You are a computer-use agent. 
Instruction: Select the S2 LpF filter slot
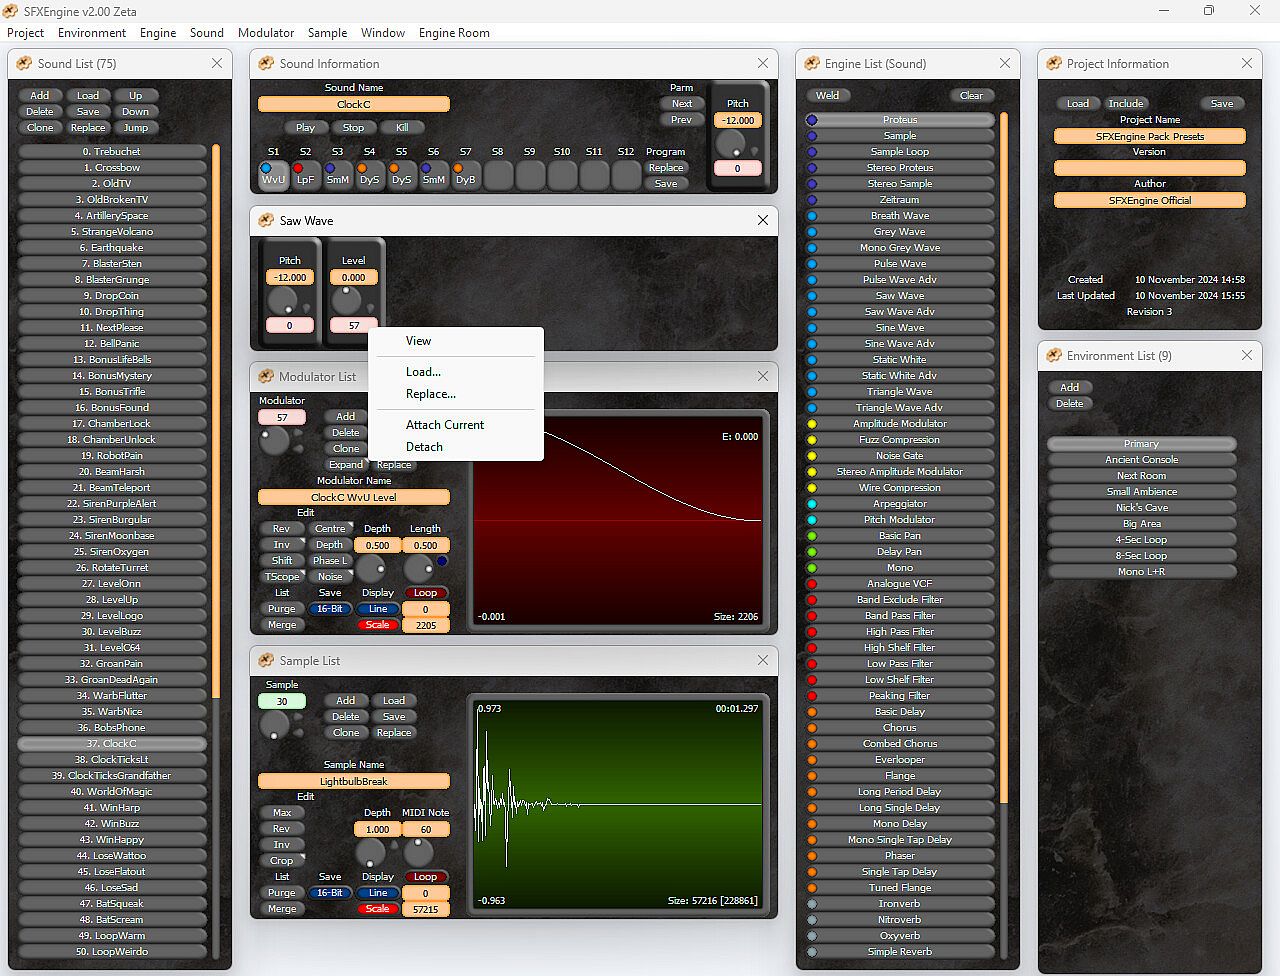tap(305, 176)
